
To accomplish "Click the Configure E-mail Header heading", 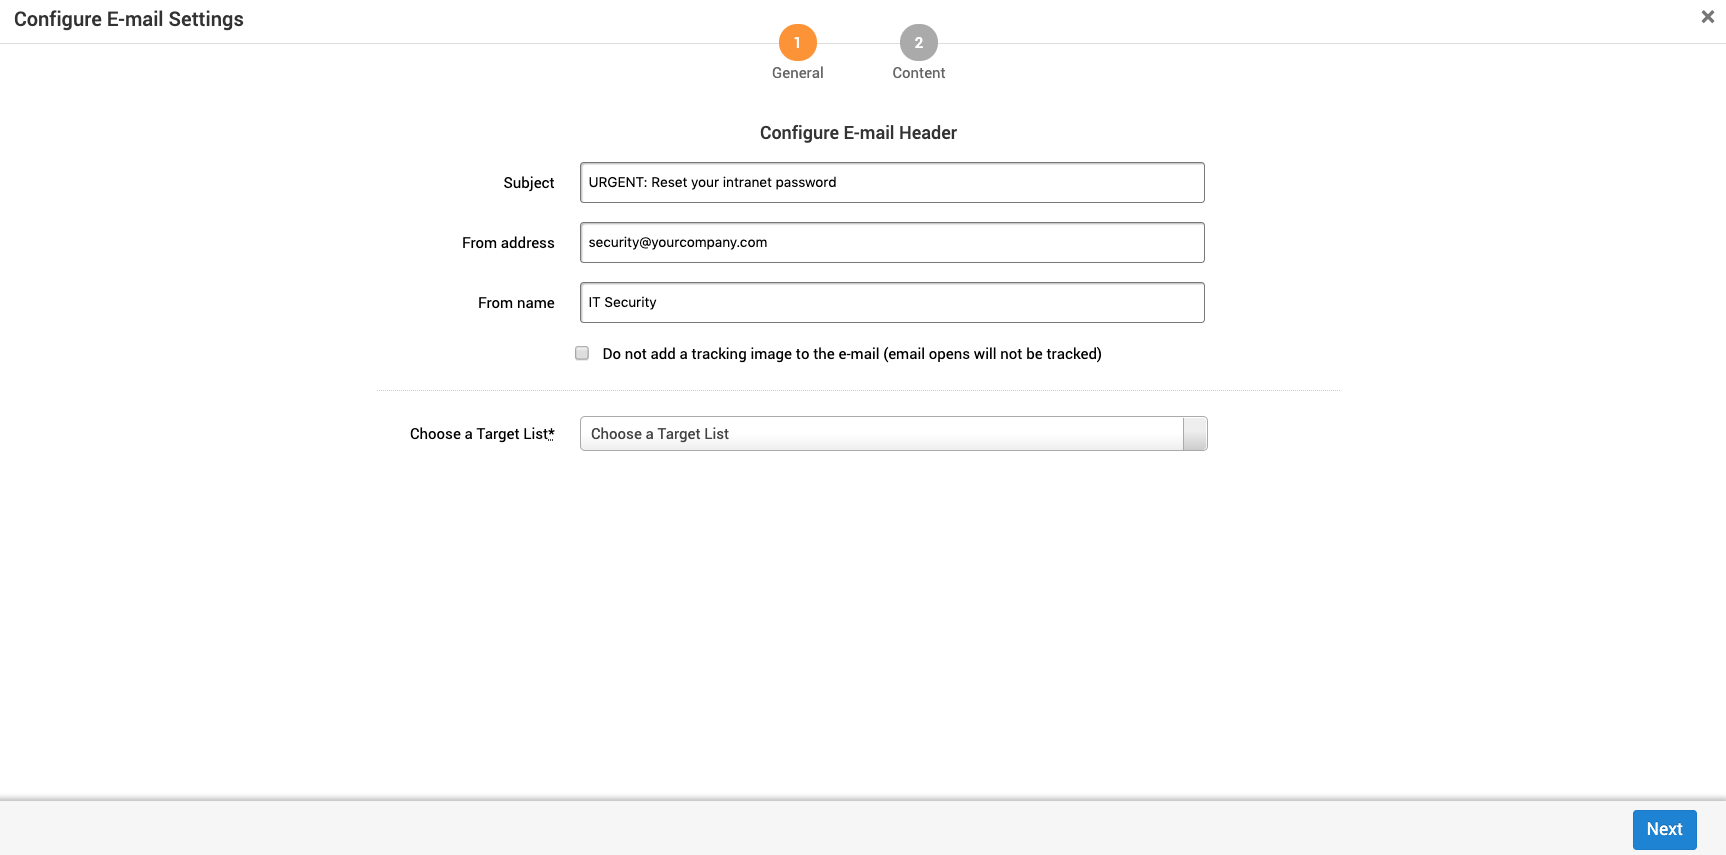I will pyautogui.click(x=858, y=133).
